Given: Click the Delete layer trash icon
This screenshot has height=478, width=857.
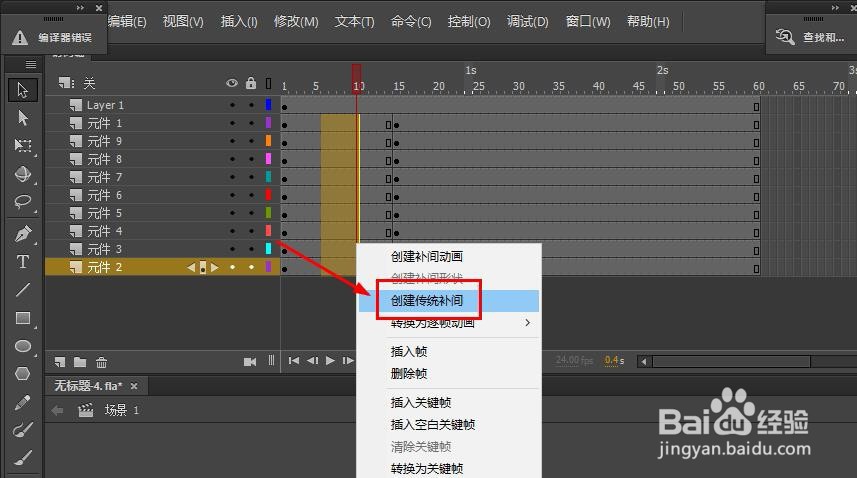Looking at the screenshot, I should [101, 362].
